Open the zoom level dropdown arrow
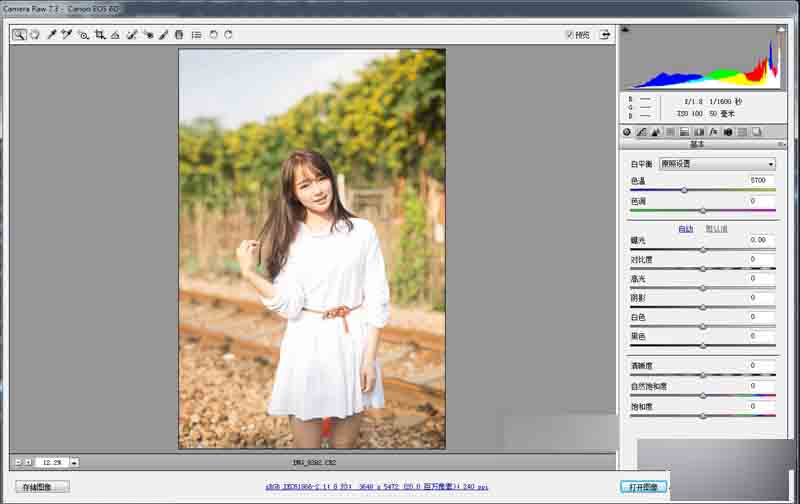 tap(74, 462)
